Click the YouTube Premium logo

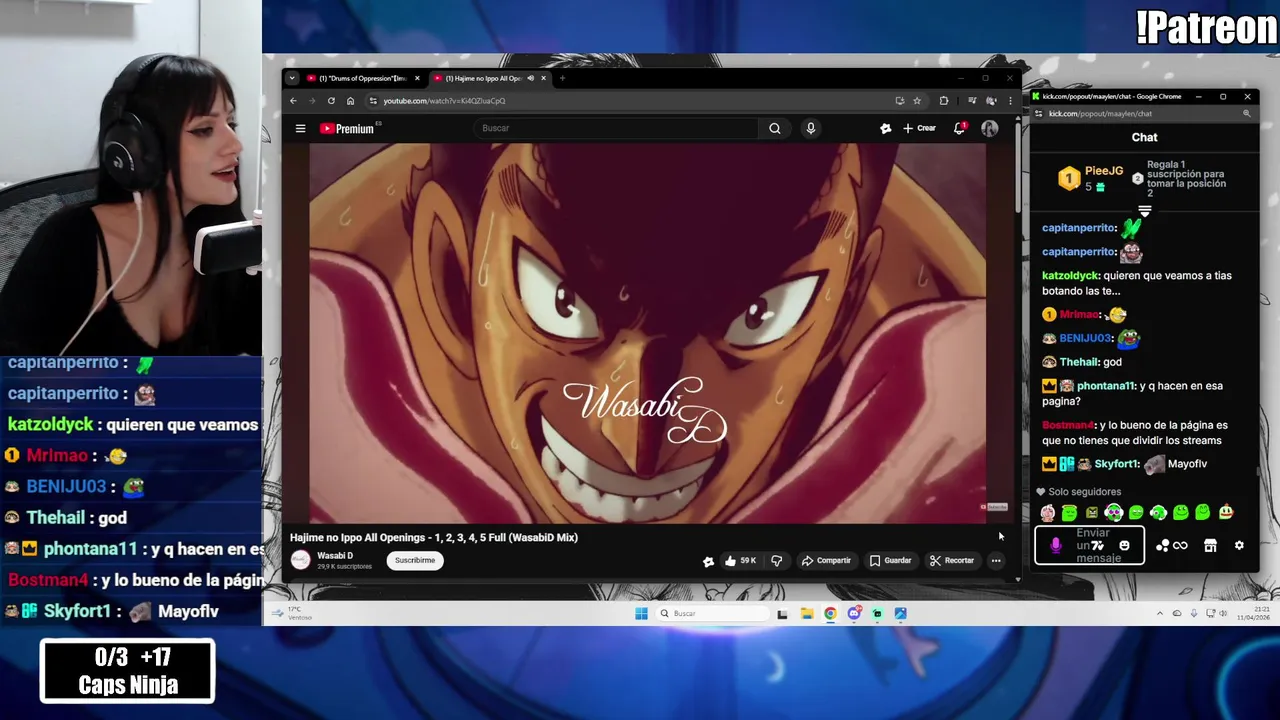[x=347, y=128]
